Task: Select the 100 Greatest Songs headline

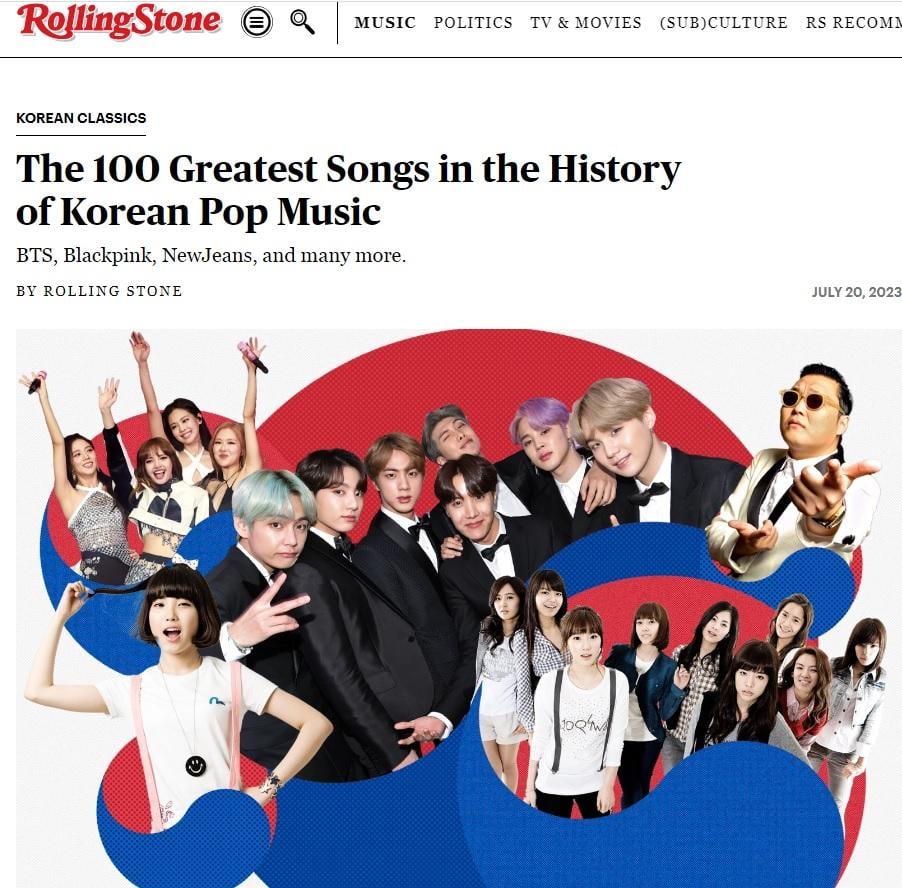Action: coord(349,190)
